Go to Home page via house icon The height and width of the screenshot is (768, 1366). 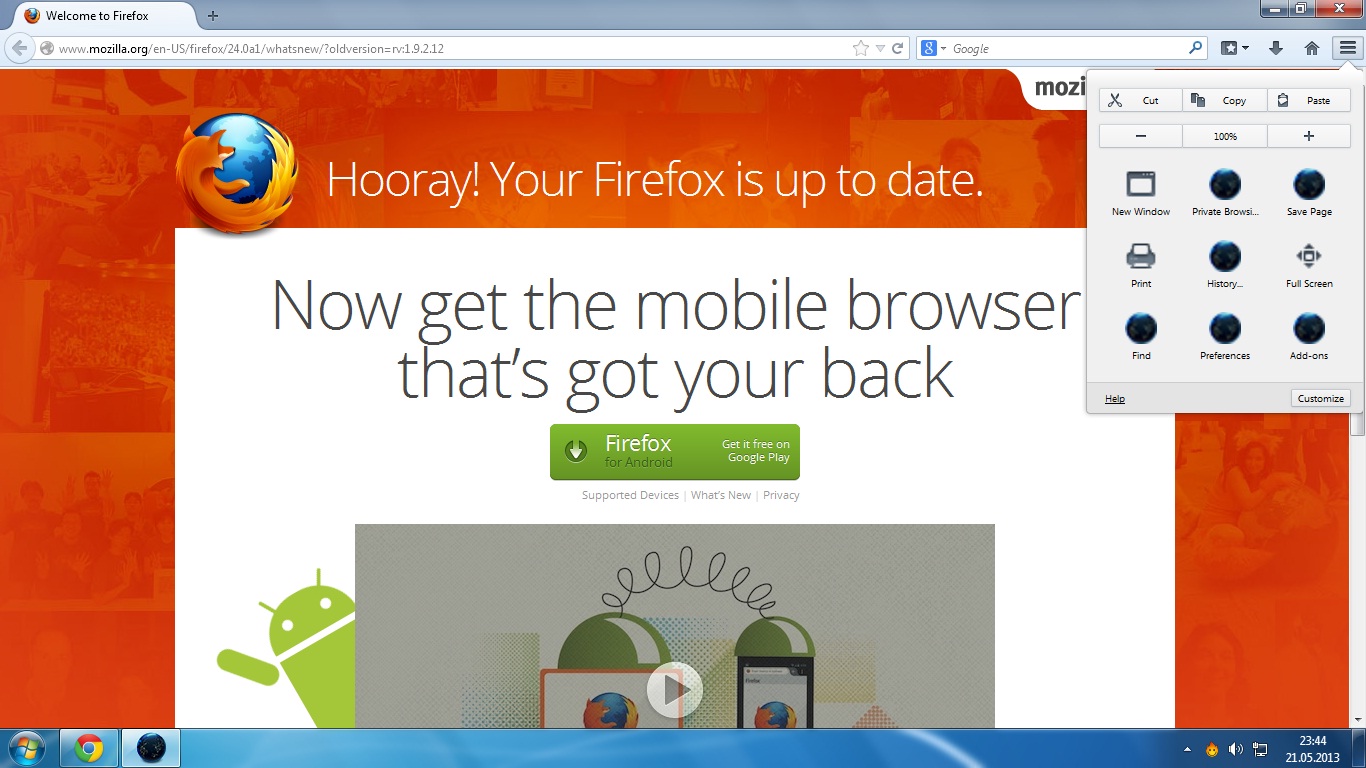tap(1312, 48)
